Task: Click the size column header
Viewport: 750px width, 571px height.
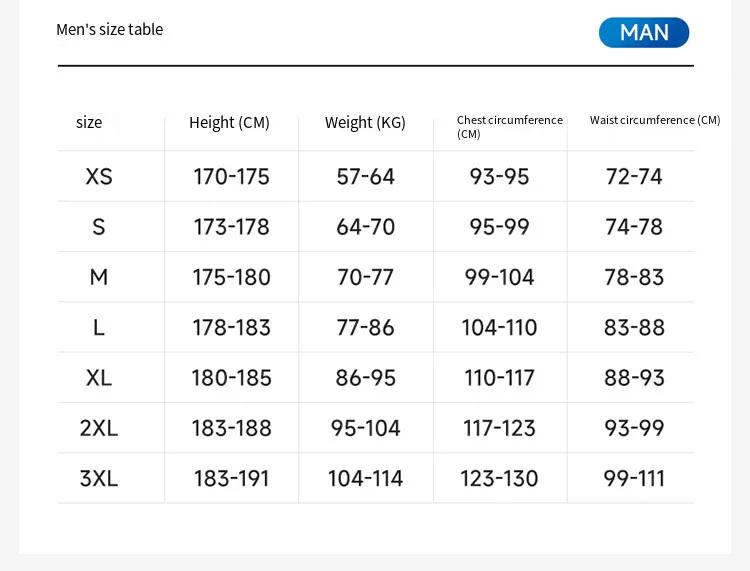Action: coord(89,122)
